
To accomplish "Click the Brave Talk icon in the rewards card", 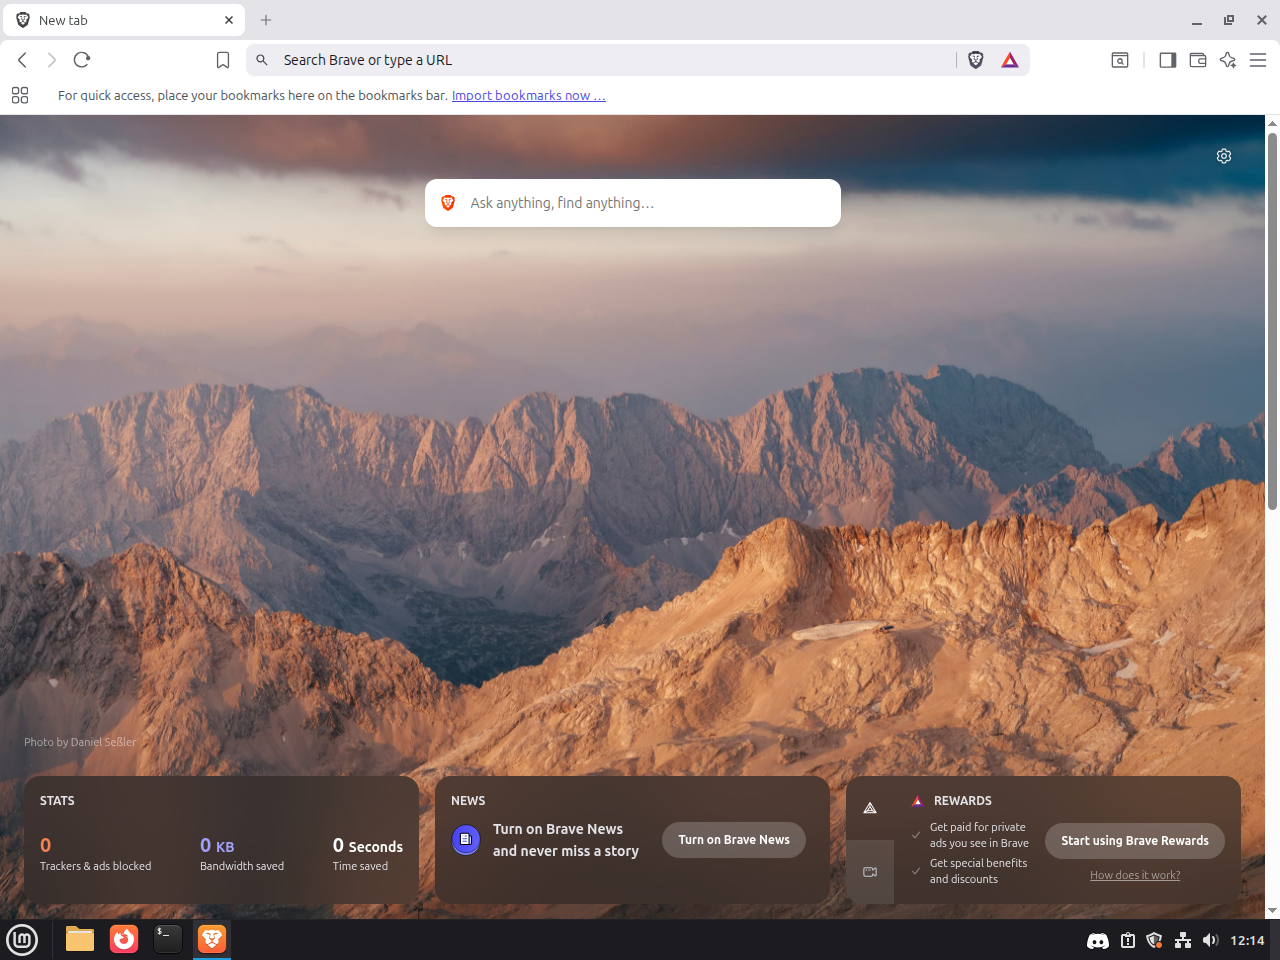I will [x=870, y=871].
